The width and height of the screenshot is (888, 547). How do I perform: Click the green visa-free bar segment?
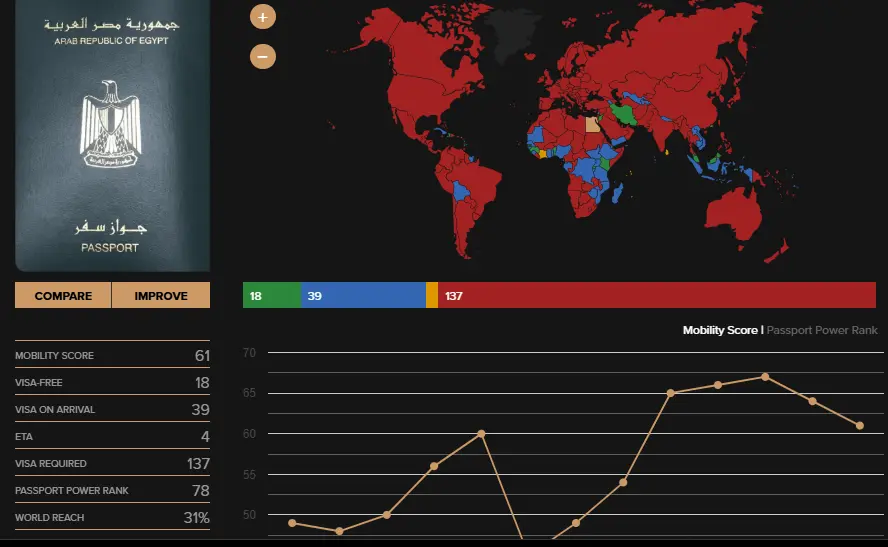271,296
